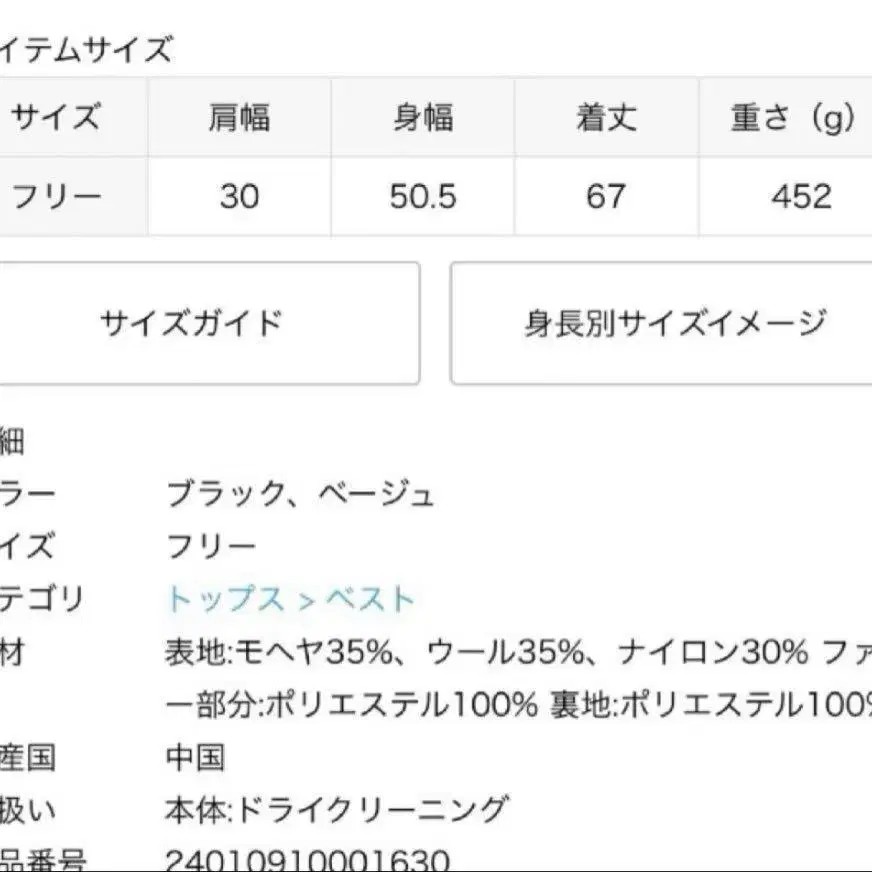
Task: Click the 身幅 table header
Action: (423, 118)
